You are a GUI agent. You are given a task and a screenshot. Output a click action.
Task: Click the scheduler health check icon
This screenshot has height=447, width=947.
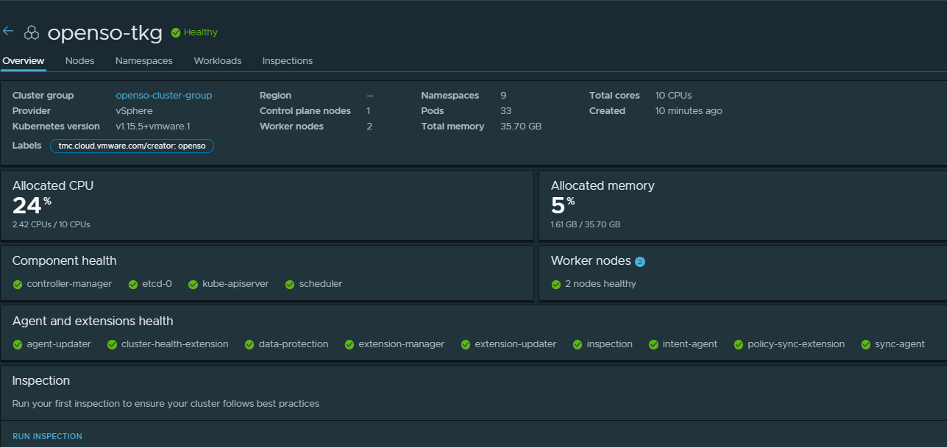[x=290, y=284]
